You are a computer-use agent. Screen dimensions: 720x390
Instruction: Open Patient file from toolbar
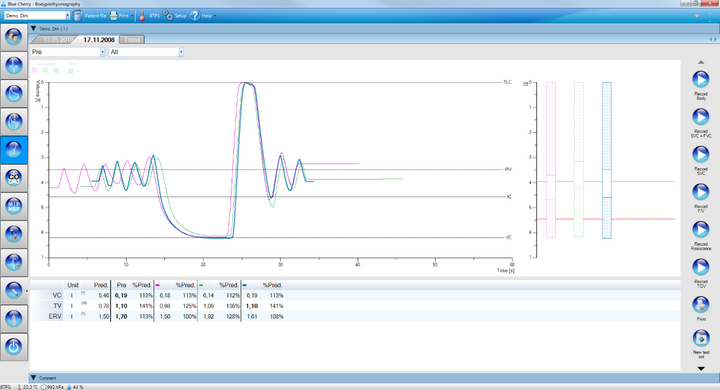(x=90, y=16)
